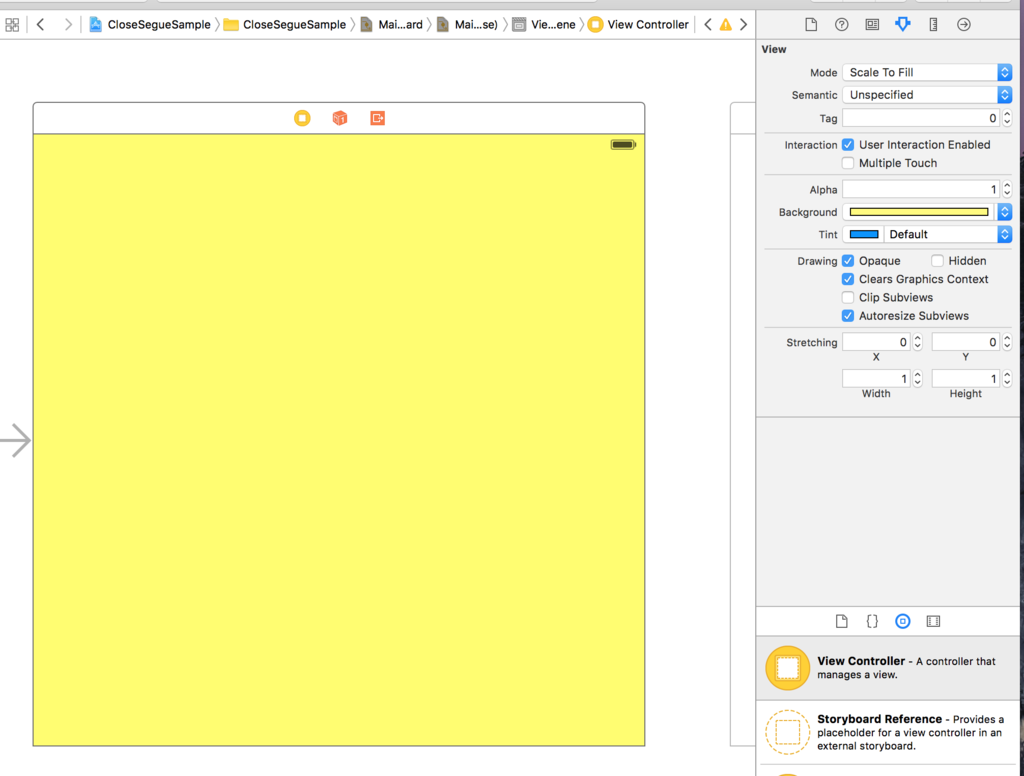Image resolution: width=1024 pixels, height=776 pixels.
Task: Show the Connections inspector
Action: 964,25
